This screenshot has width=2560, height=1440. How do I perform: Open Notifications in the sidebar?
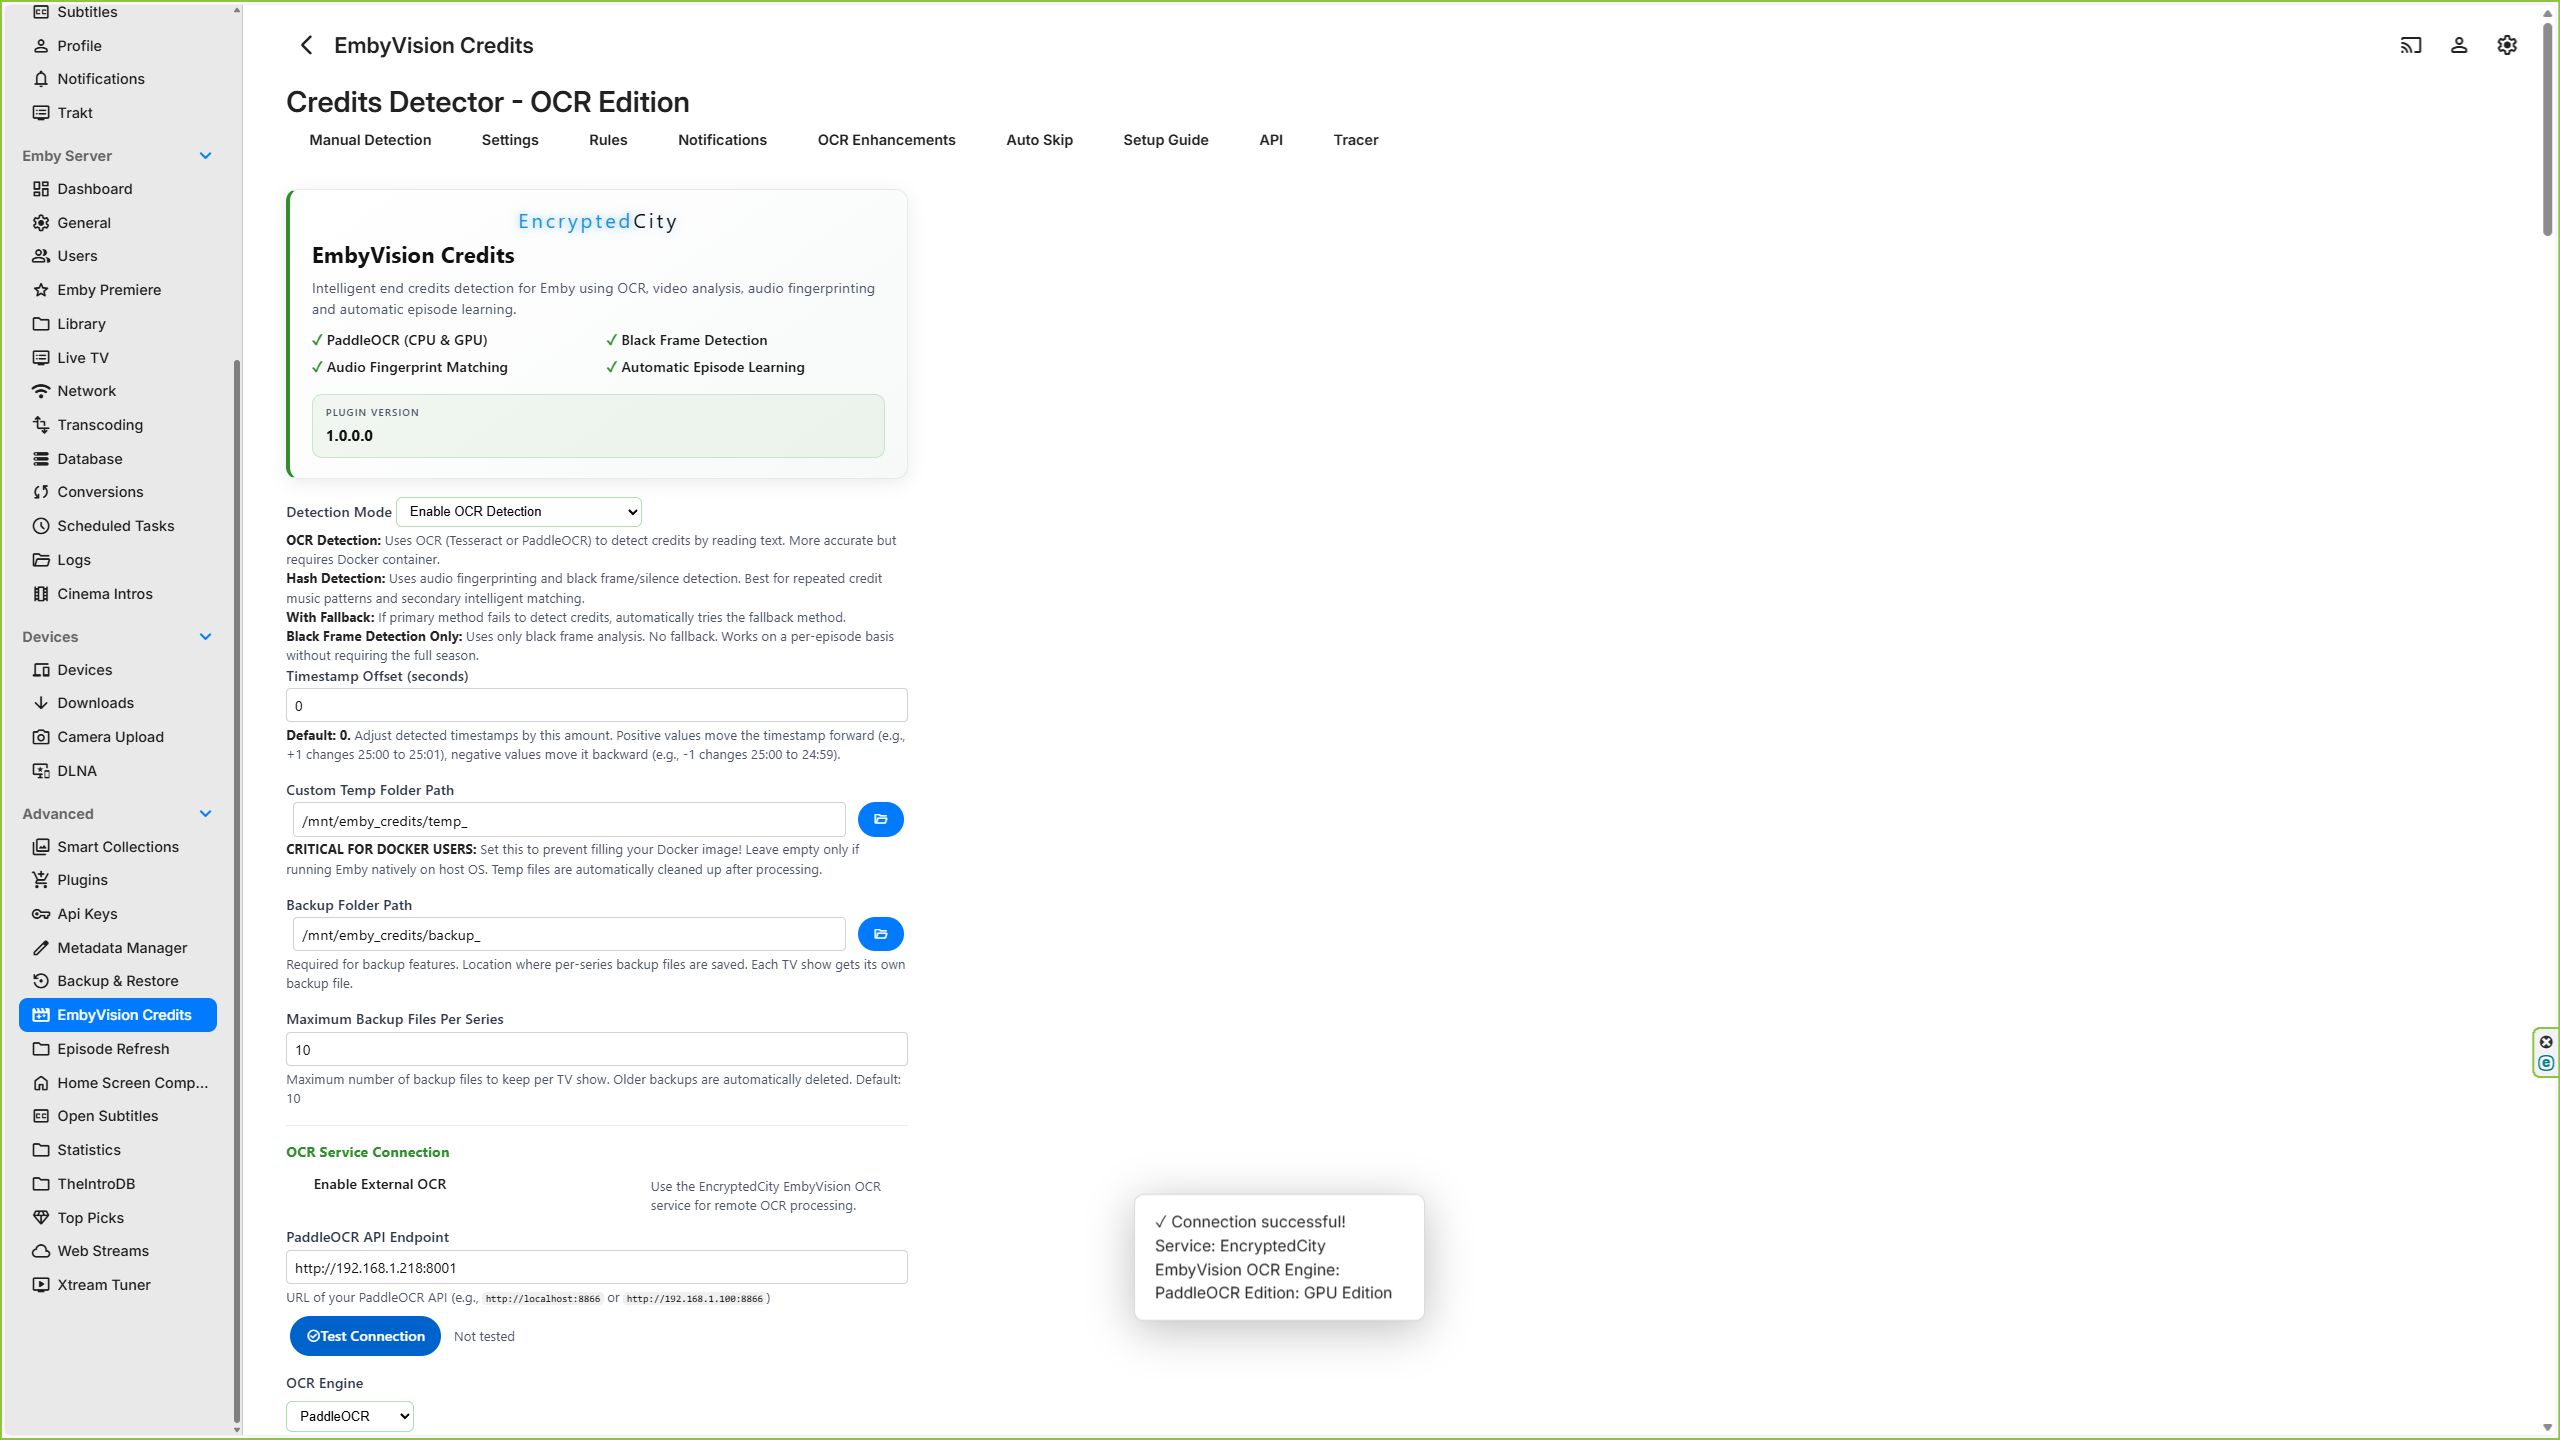(118, 79)
